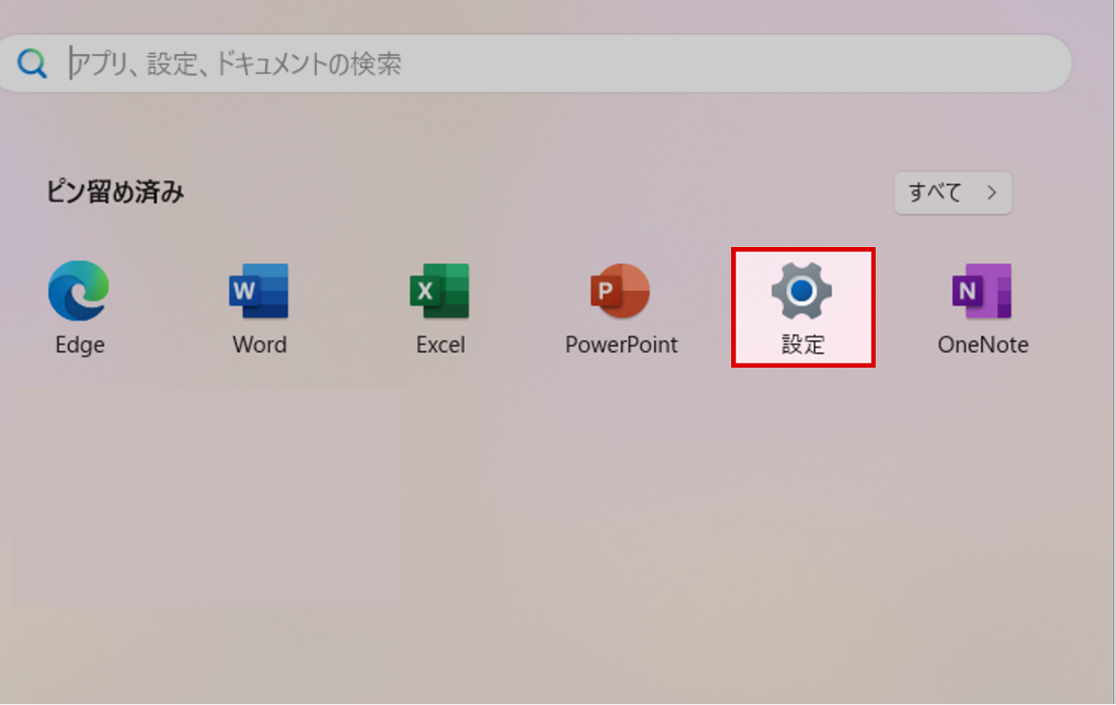Open the Edge browser icon
The height and width of the screenshot is (705, 1116).
[79, 291]
